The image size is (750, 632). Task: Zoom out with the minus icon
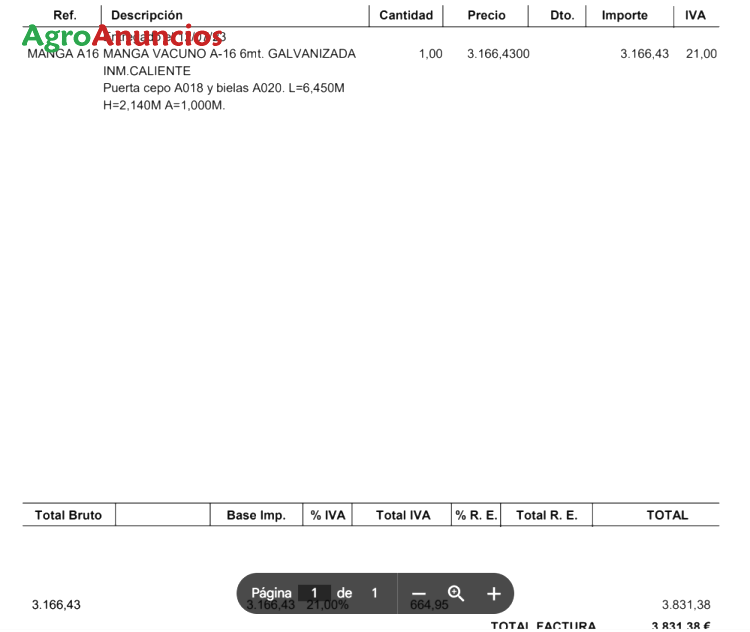coord(419,594)
